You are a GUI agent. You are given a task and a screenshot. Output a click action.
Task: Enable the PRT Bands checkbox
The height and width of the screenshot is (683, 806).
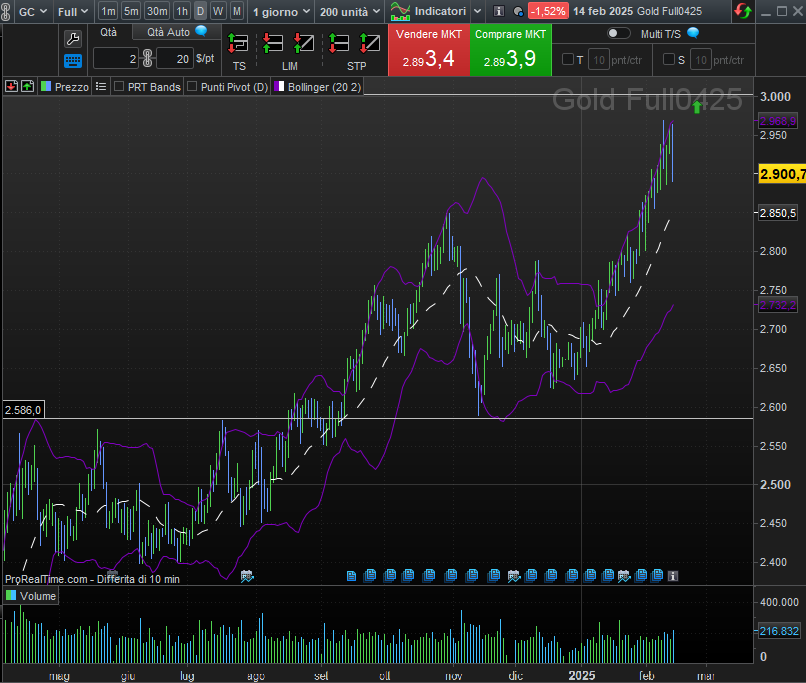(x=119, y=87)
